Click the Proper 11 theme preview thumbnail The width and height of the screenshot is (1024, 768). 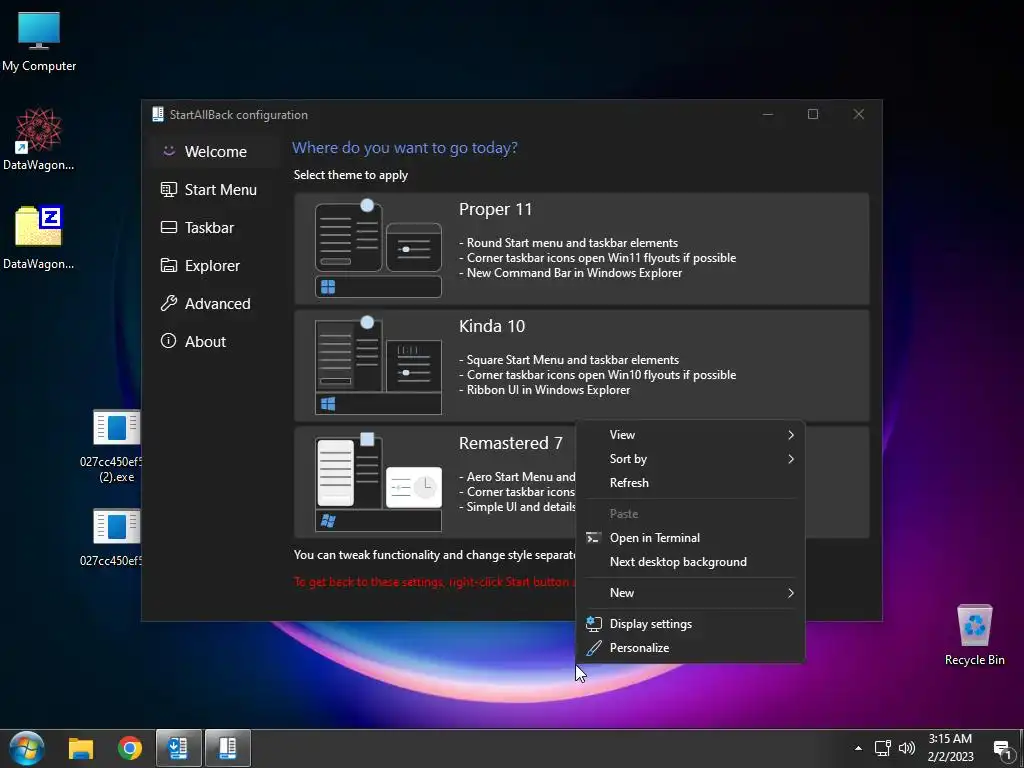(x=378, y=249)
